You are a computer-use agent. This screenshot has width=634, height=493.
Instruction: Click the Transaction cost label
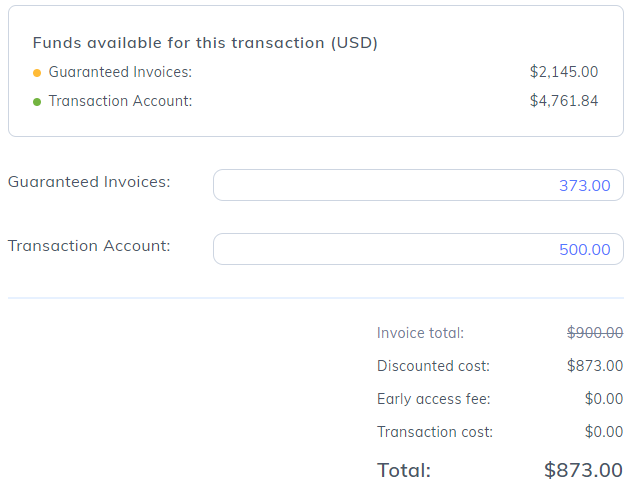pos(435,432)
